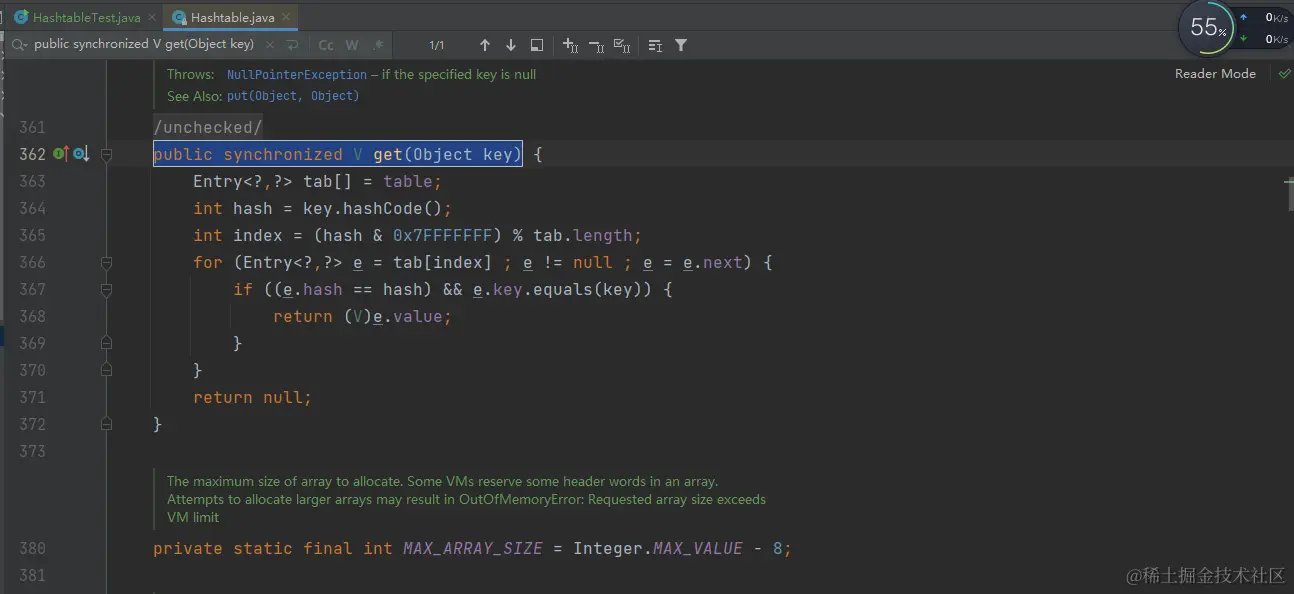Toggle Regex search option
Image resolution: width=1294 pixels, height=594 pixels.
pyautogui.click(x=378, y=45)
